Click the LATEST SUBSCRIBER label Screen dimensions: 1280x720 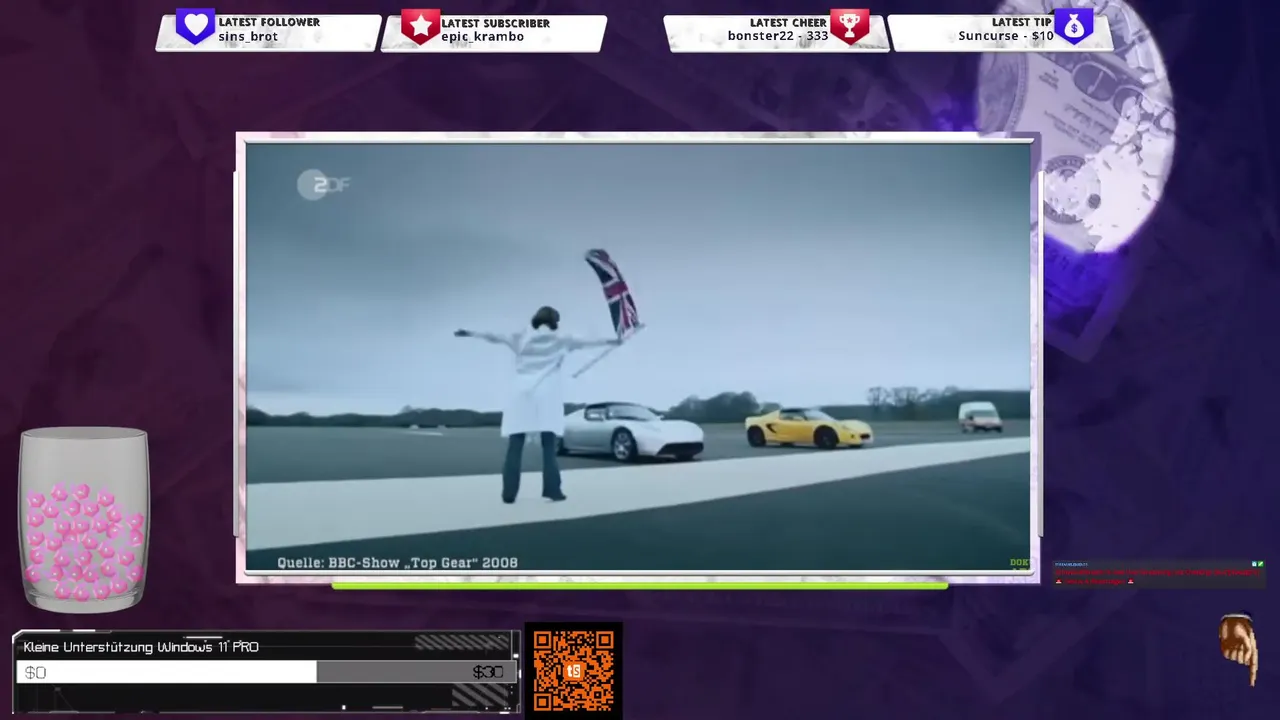tap(495, 23)
